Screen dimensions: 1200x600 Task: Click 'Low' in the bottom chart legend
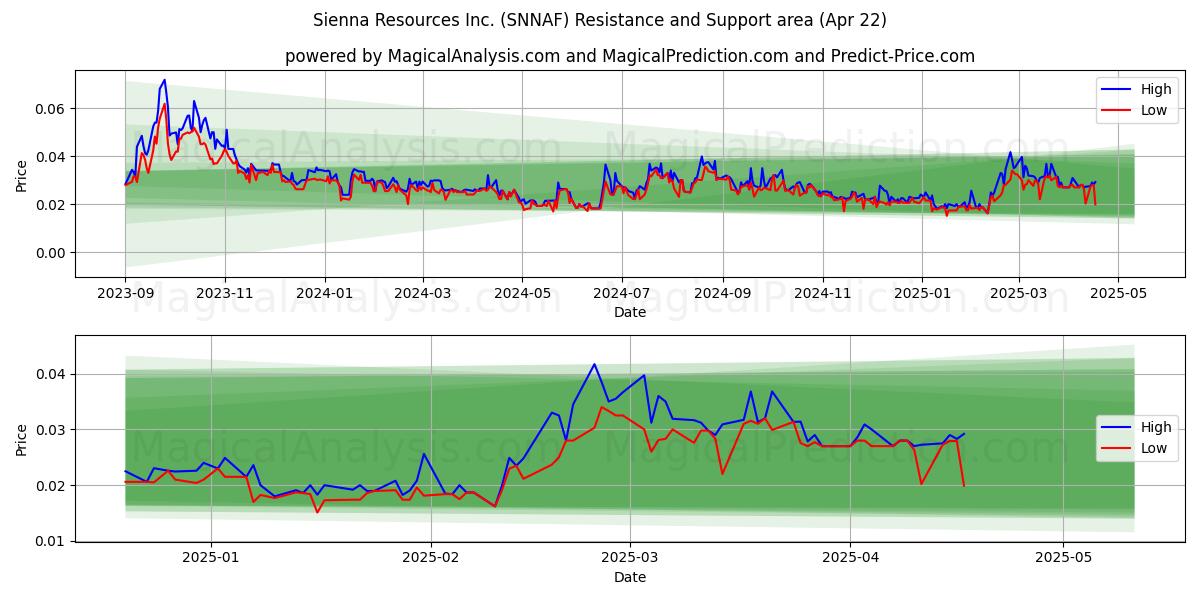click(x=1154, y=448)
